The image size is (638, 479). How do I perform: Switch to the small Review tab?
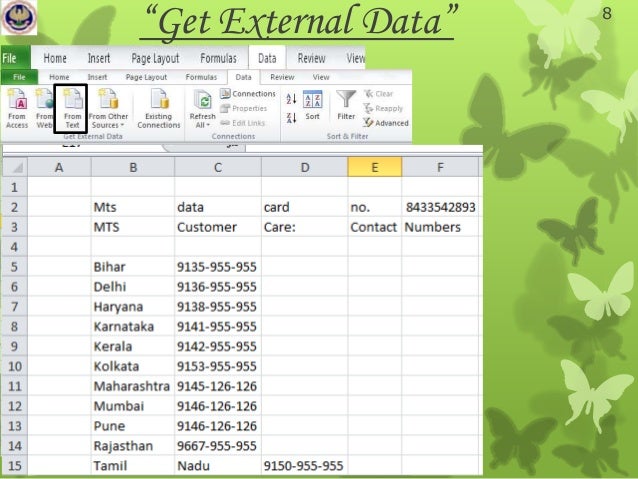[282, 77]
